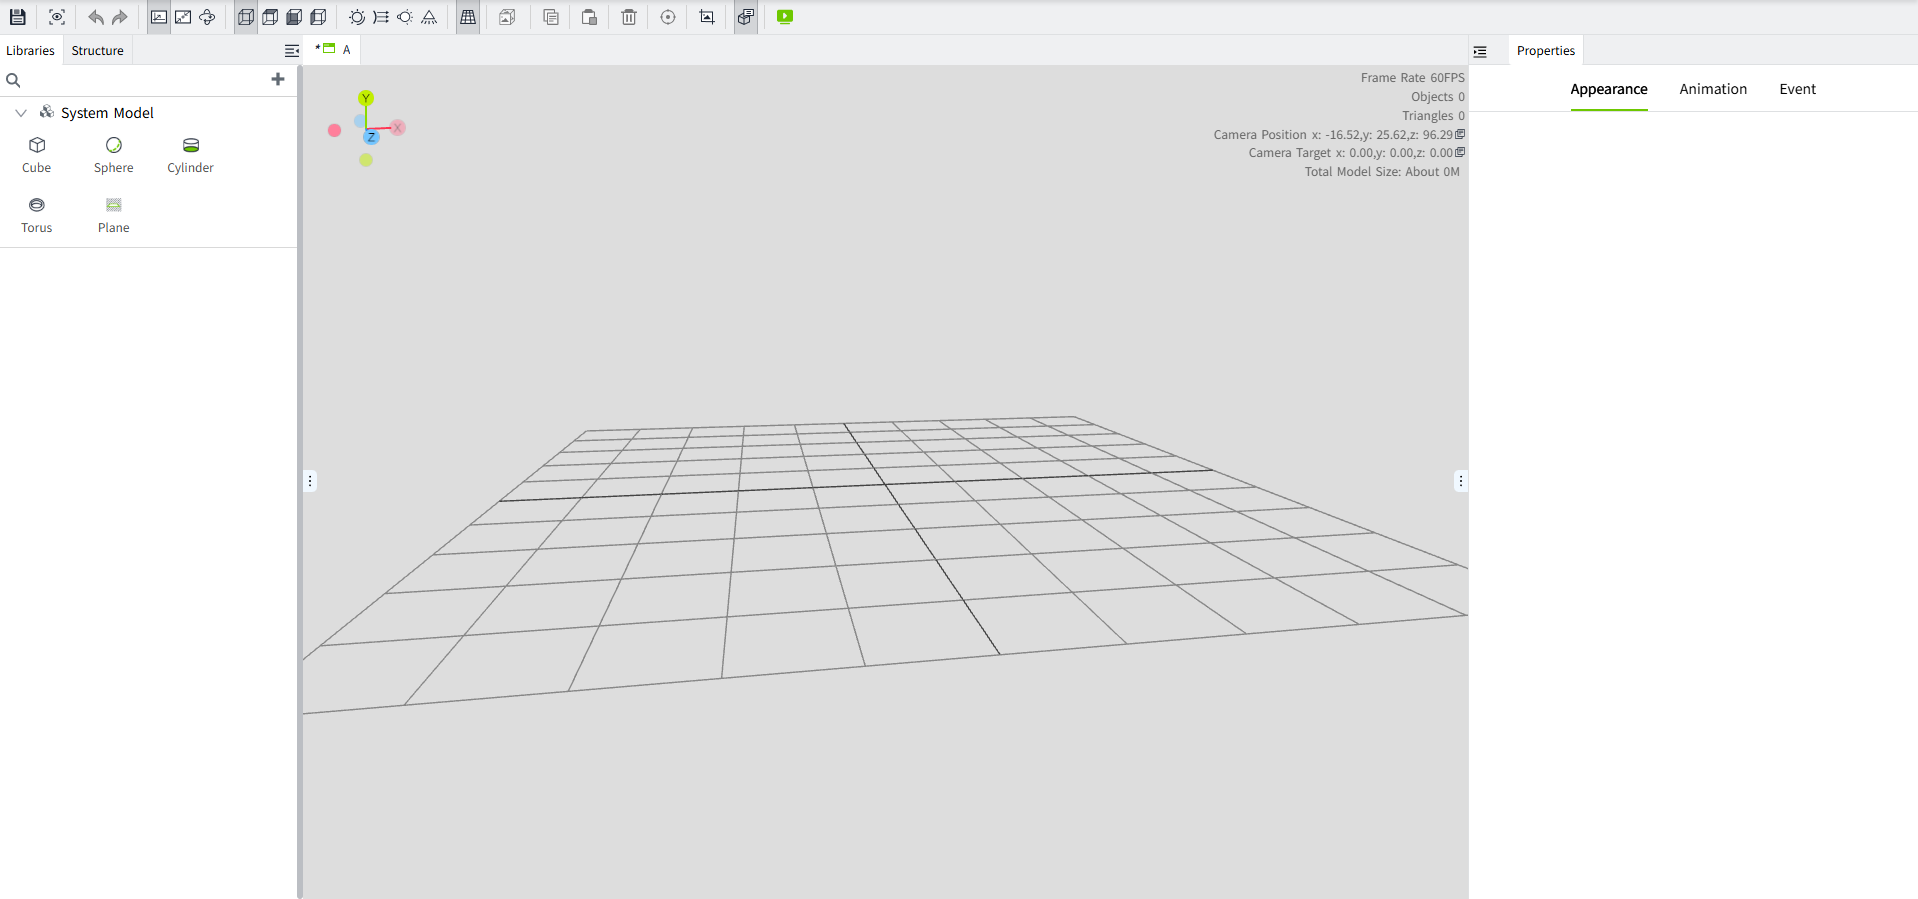The width and height of the screenshot is (1918, 899).
Task: Add a Torus from System Model
Action: coord(37,214)
